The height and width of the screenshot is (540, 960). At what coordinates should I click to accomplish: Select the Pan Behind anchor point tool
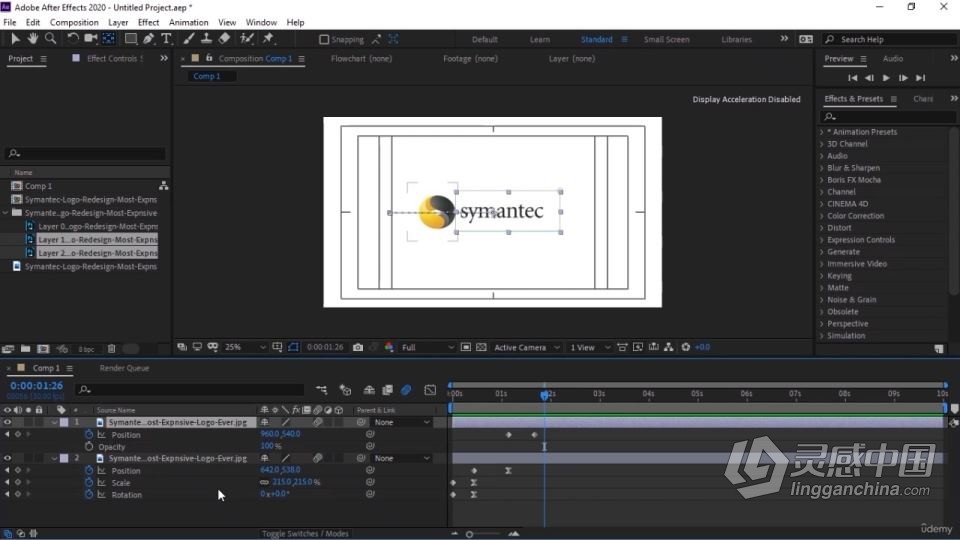(x=108, y=39)
